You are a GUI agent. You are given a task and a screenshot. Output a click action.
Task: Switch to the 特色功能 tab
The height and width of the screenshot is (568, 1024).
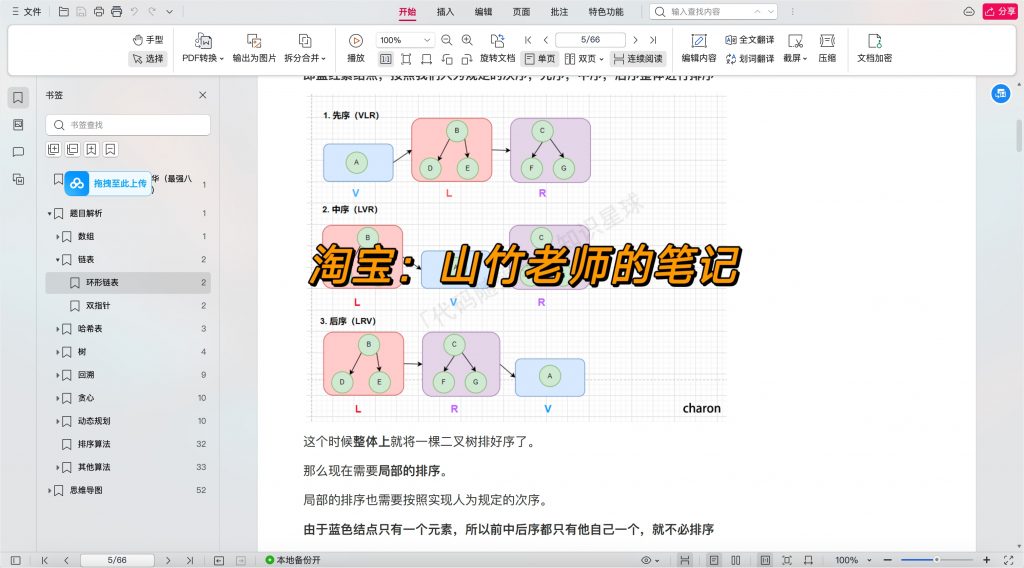tap(606, 12)
